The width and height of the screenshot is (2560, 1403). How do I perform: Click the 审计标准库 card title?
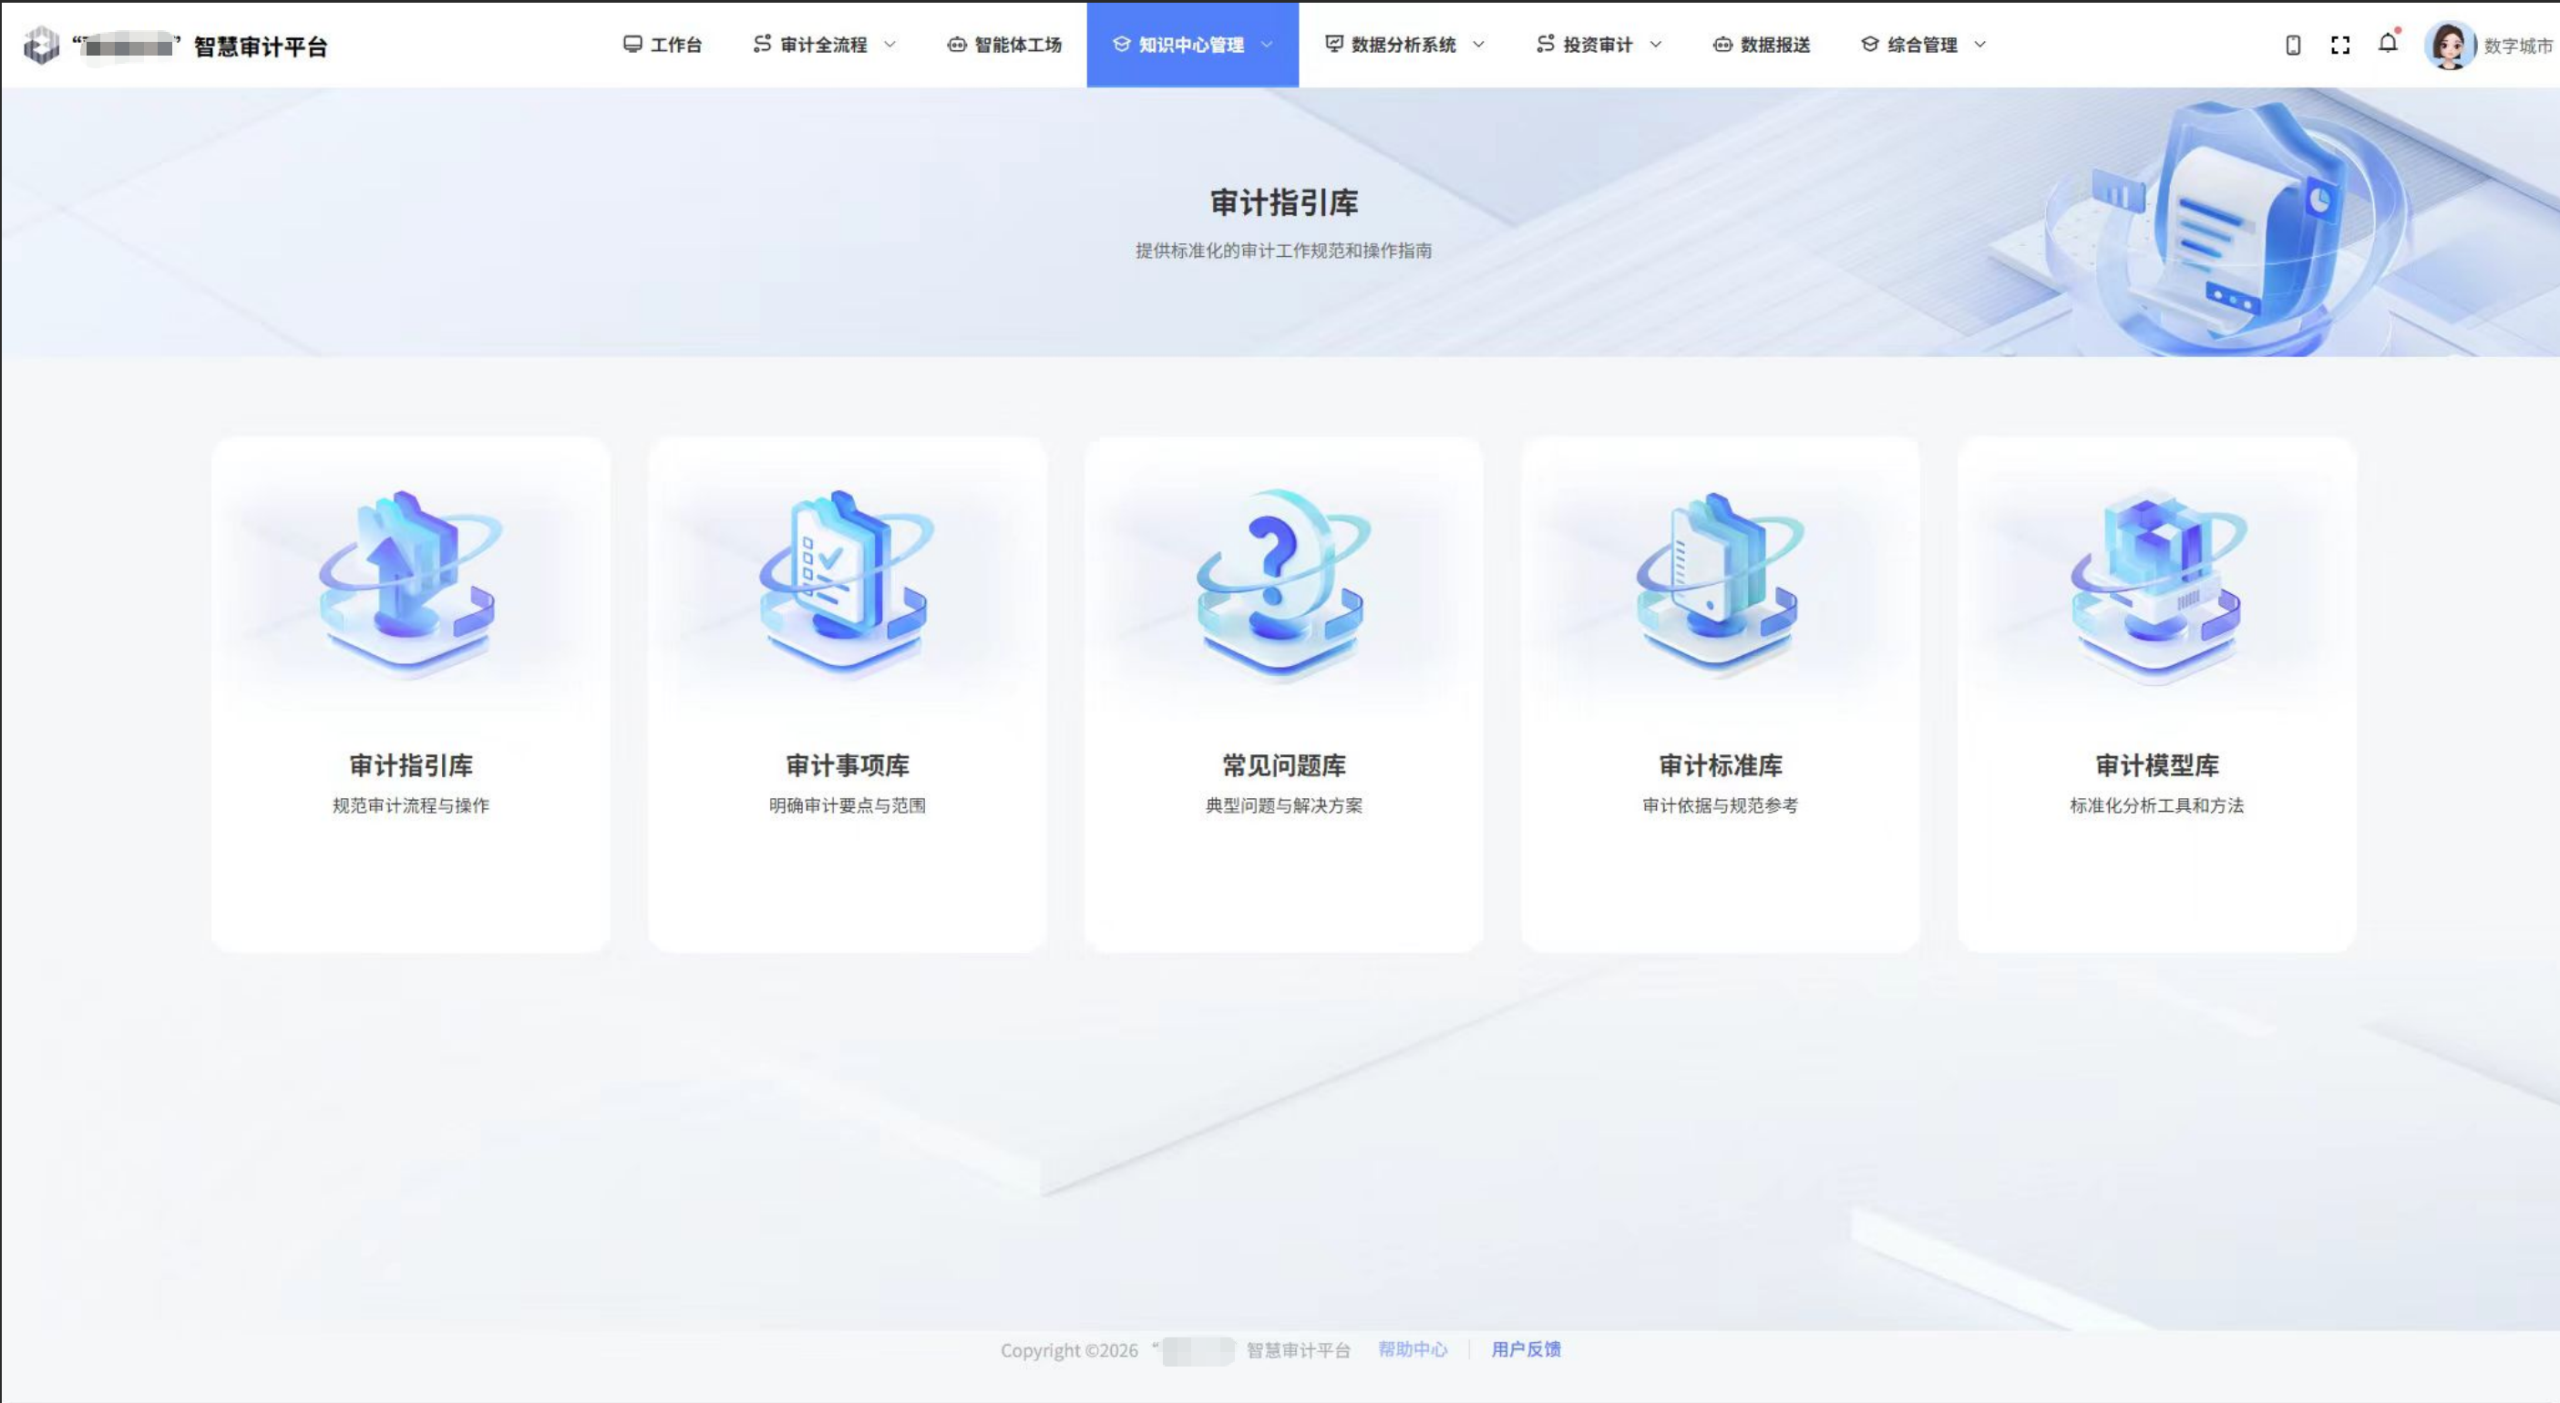(1720, 765)
